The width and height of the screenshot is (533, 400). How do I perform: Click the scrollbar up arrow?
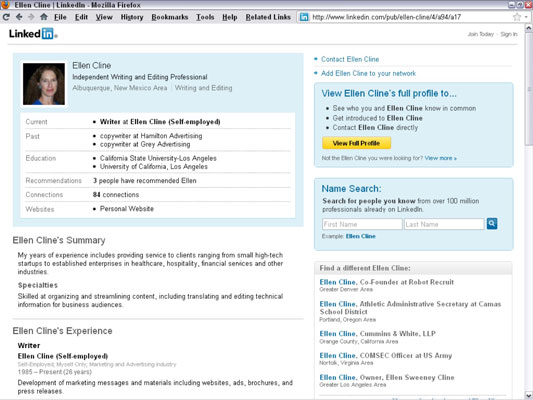(529, 28)
